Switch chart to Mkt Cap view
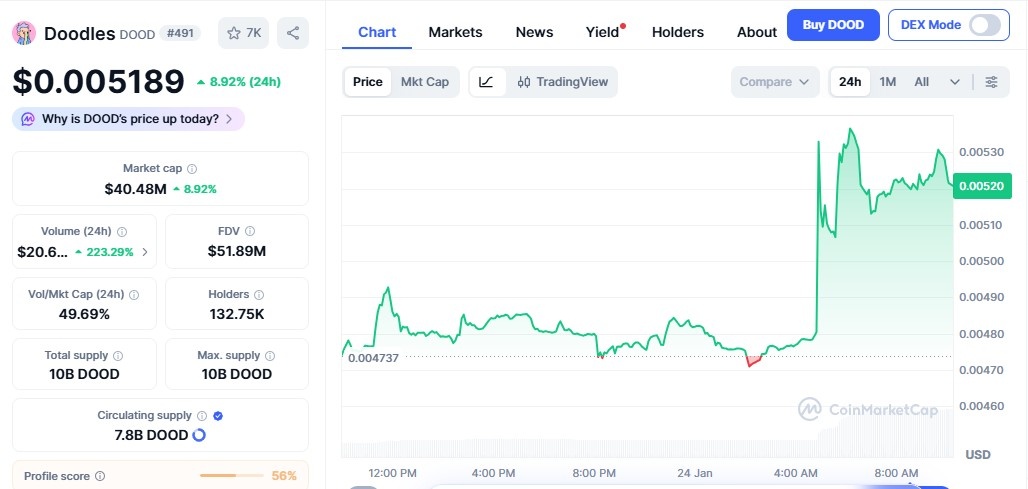1028x489 pixels. point(425,82)
